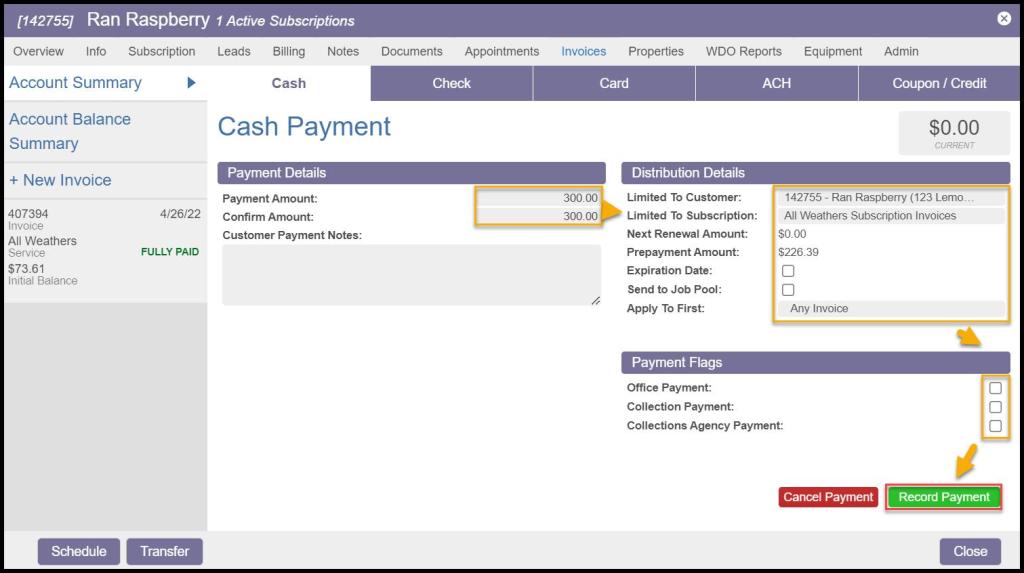Enable the Send to Job Pool checkbox
Image resolution: width=1024 pixels, height=573 pixels.
click(x=788, y=290)
